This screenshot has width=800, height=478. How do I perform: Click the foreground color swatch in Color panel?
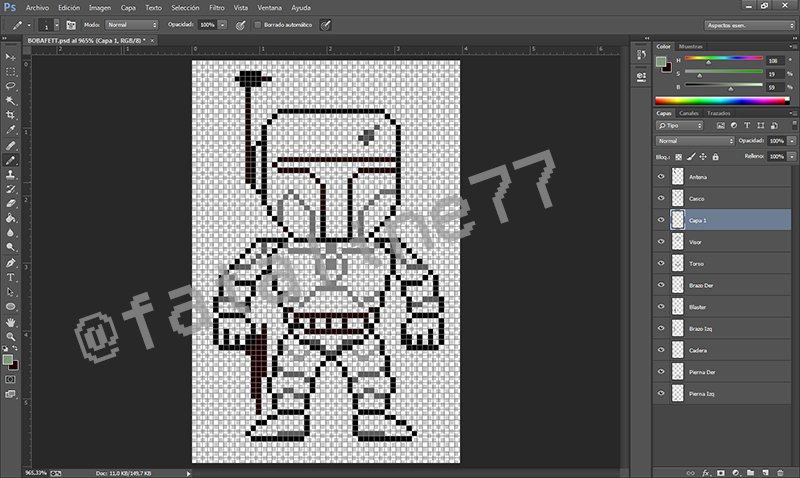pos(661,62)
